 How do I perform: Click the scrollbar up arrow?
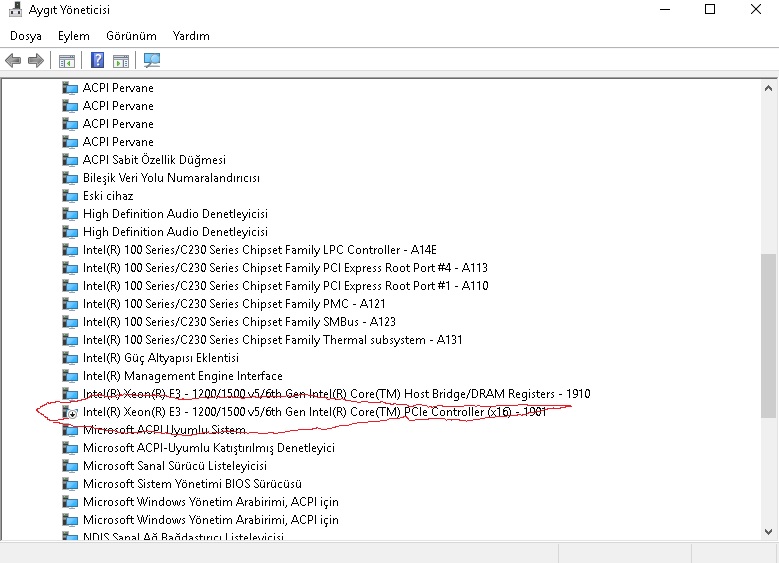[768, 88]
